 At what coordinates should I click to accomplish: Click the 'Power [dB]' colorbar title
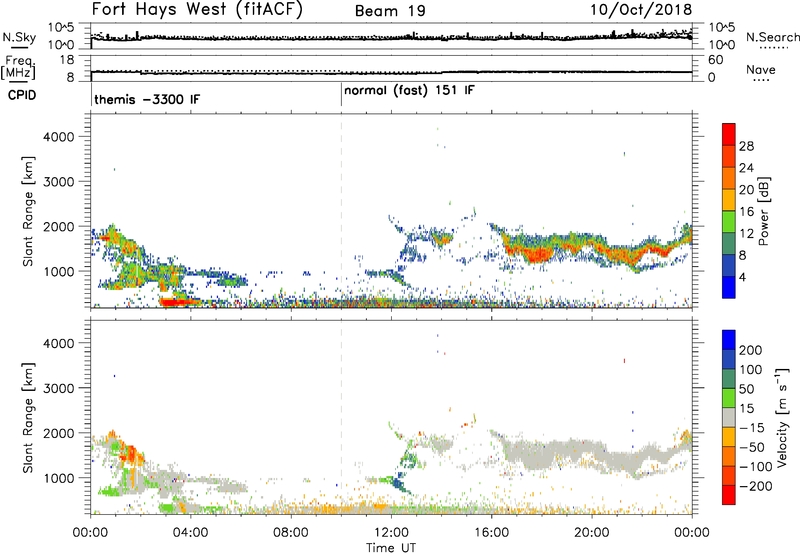click(764, 211)
